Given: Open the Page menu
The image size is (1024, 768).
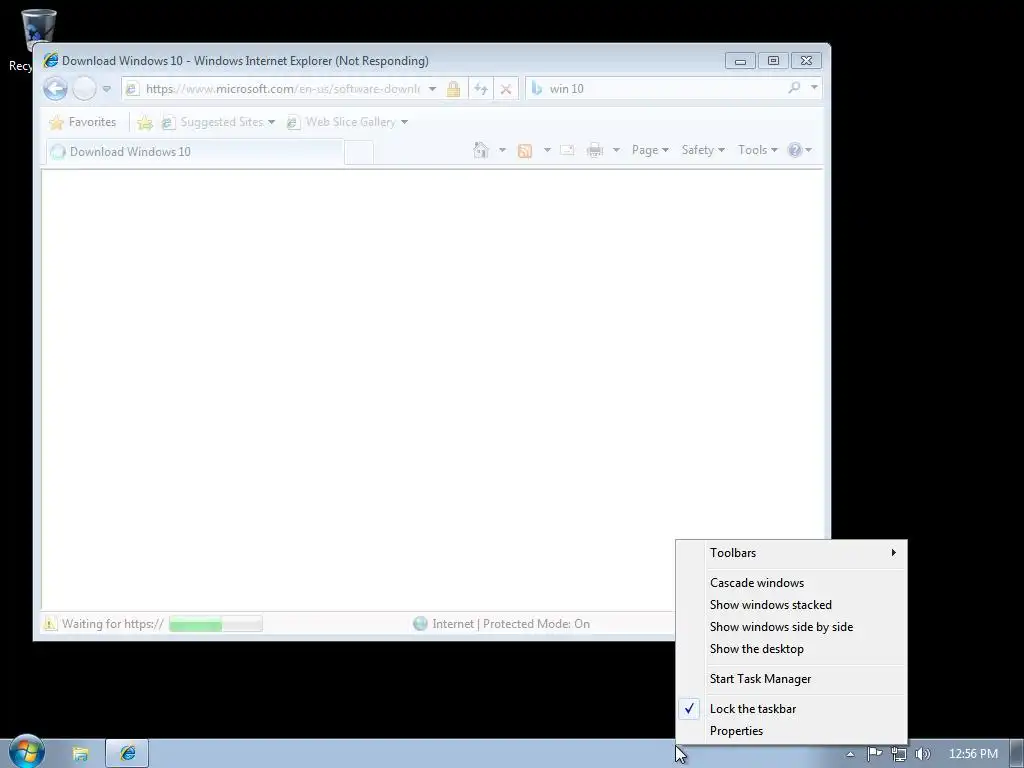Looking at the screenshot, I should point(650,150).
